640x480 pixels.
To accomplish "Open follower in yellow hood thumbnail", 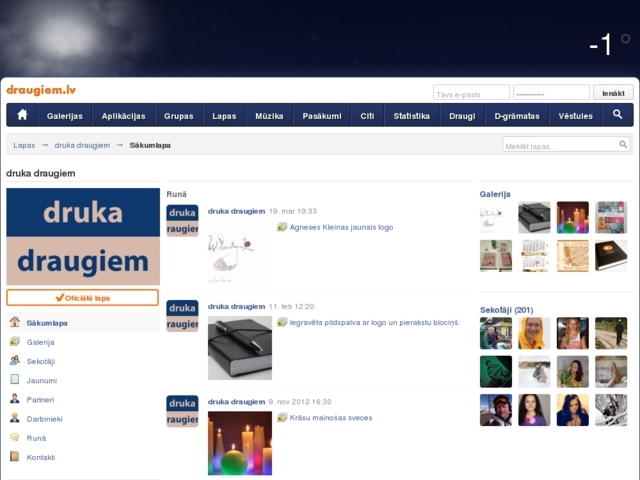I will (x=534, y=333).
